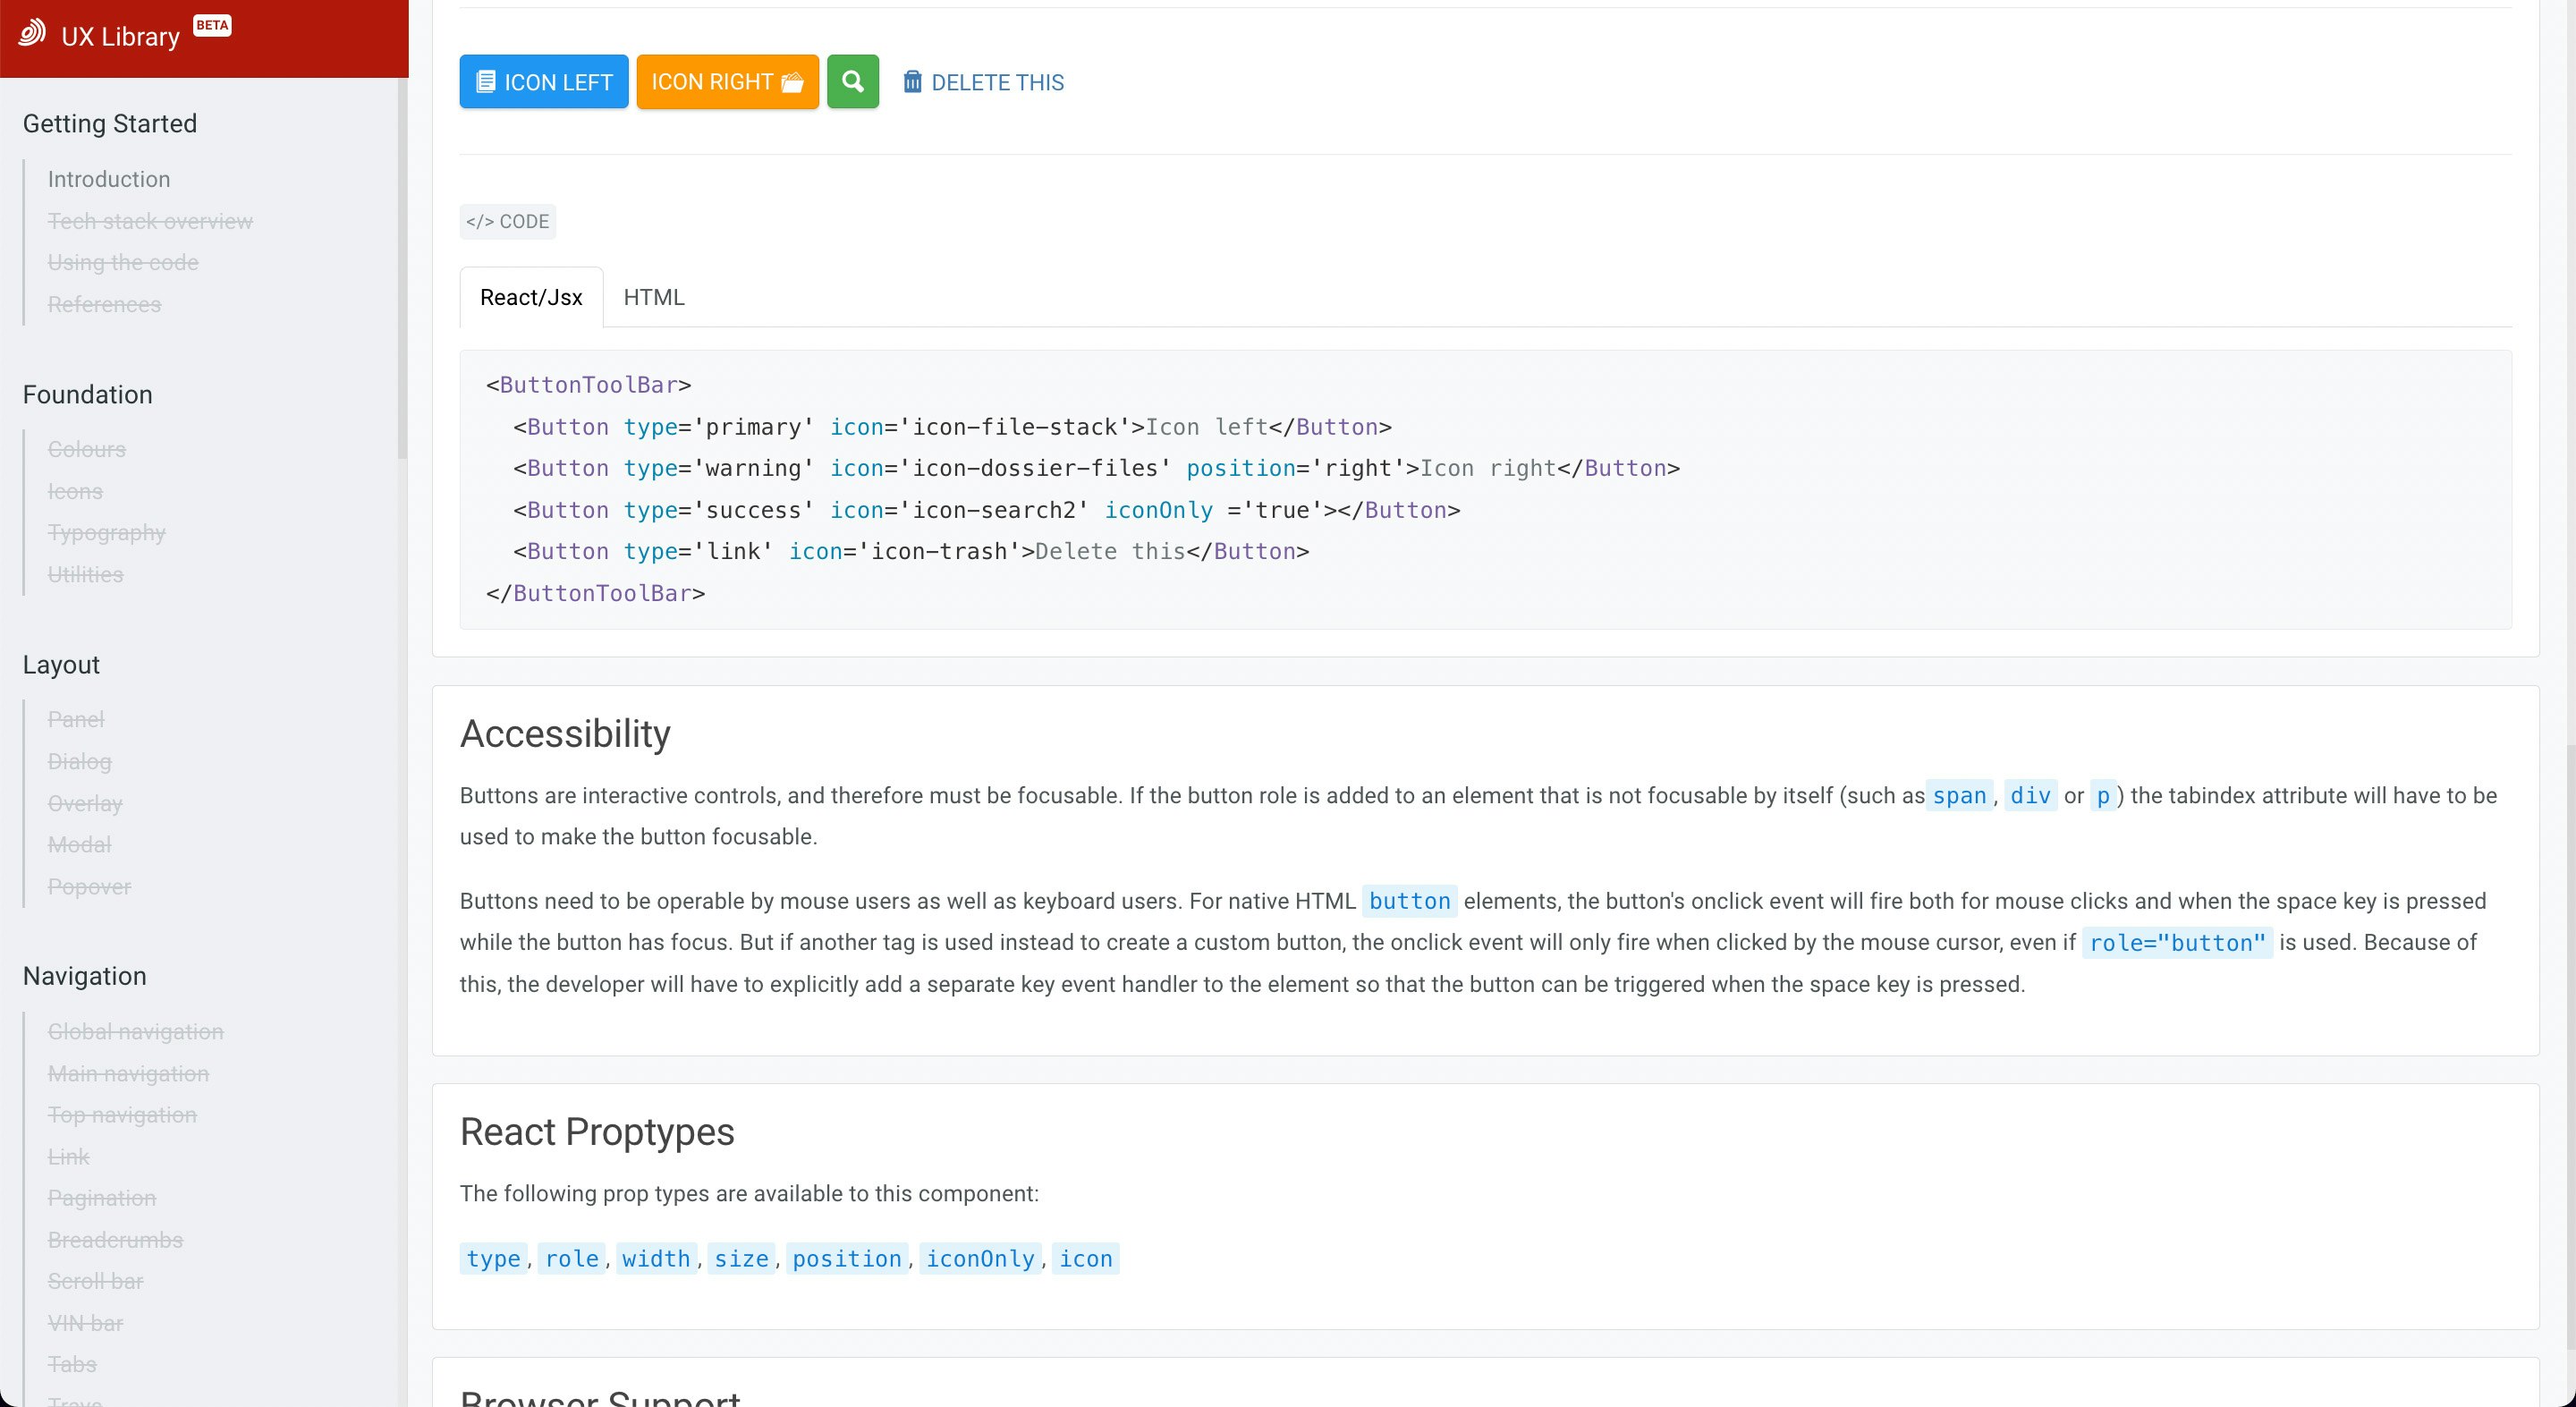Open the Colours page under Foundation

coord(87,449)
